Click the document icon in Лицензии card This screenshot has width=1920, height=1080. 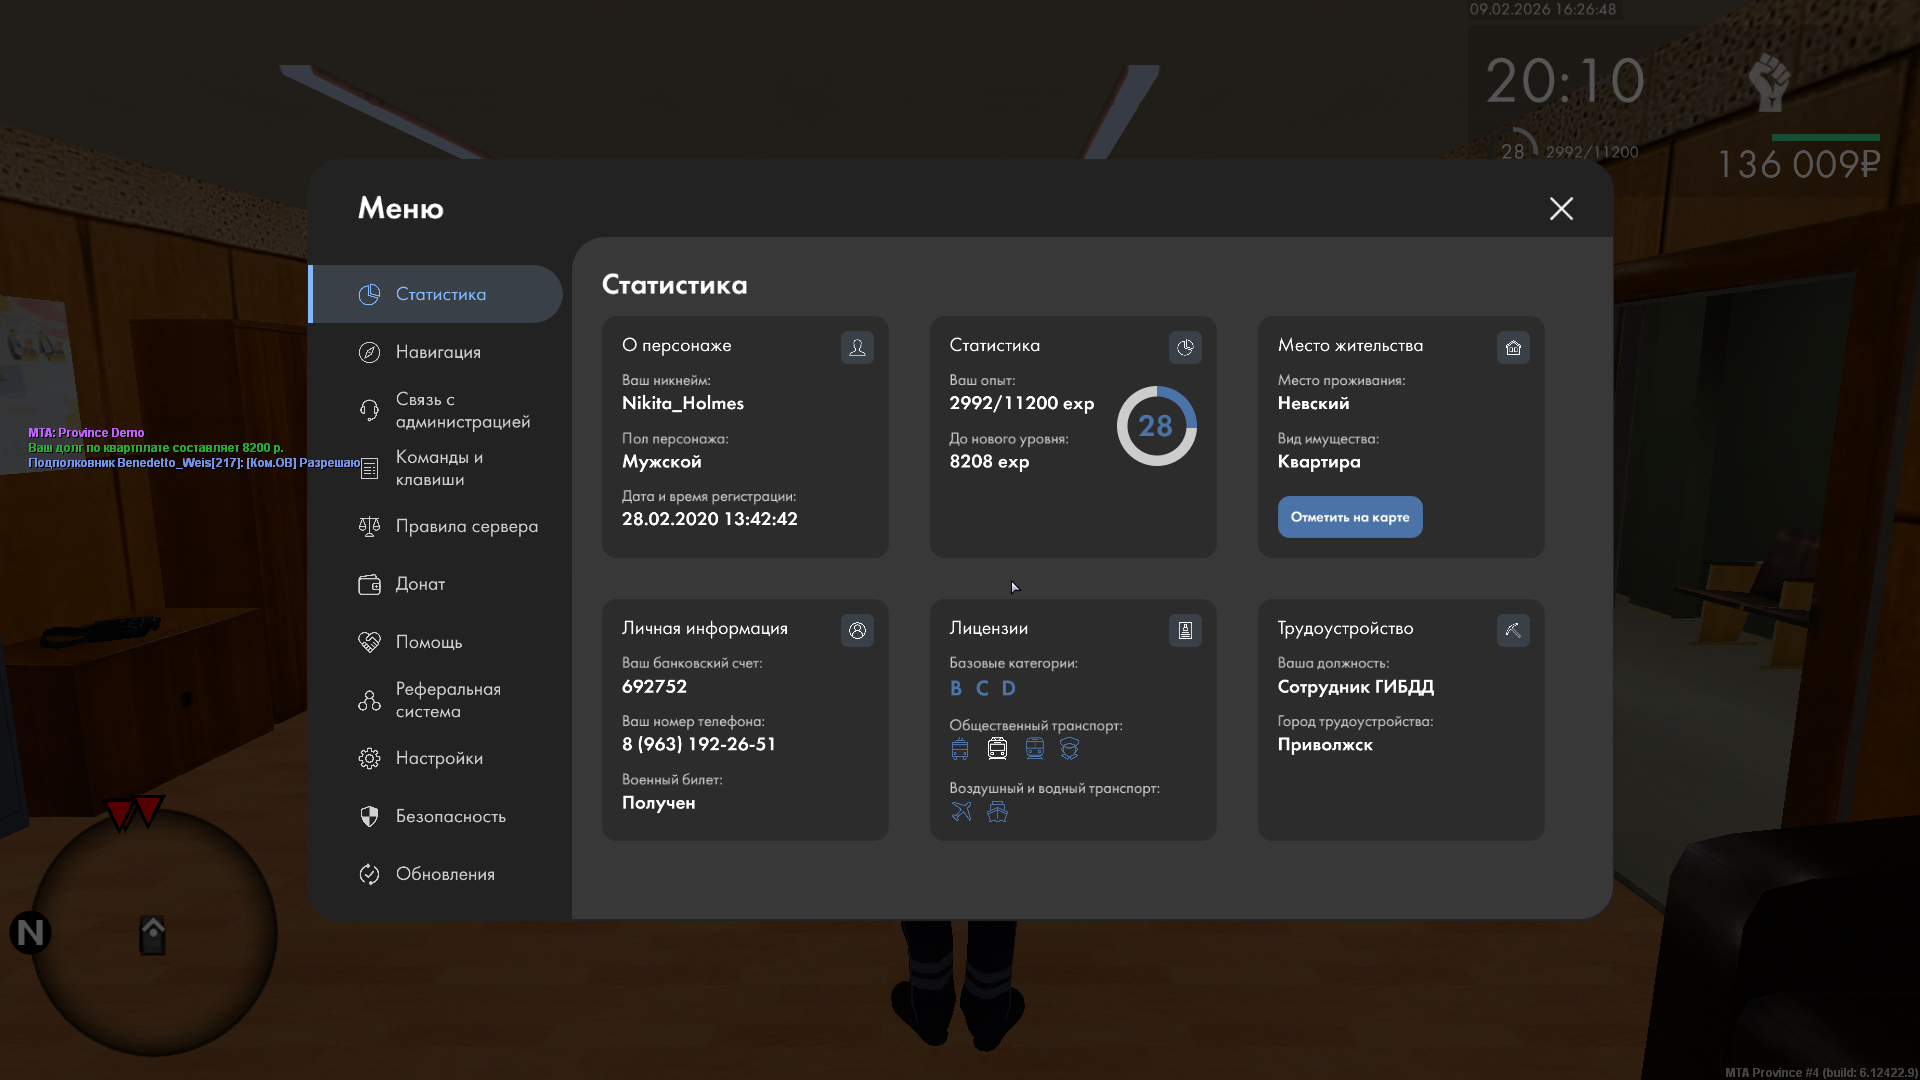point(1185,630)
